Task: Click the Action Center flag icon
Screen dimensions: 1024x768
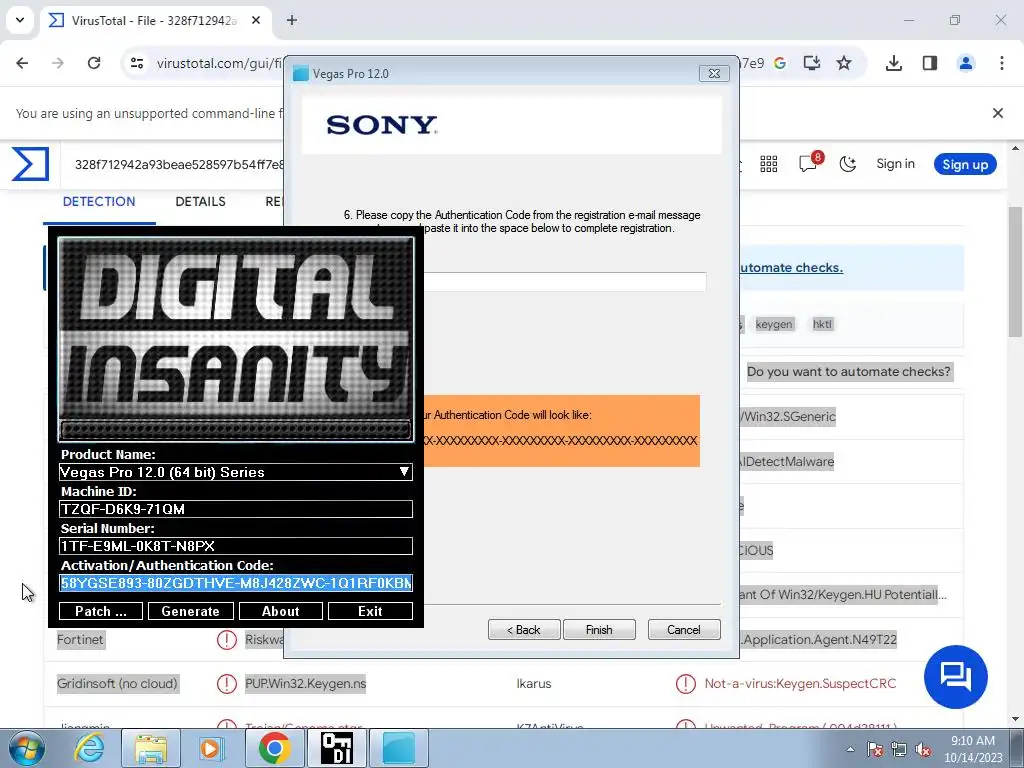Action: point(875,749)
